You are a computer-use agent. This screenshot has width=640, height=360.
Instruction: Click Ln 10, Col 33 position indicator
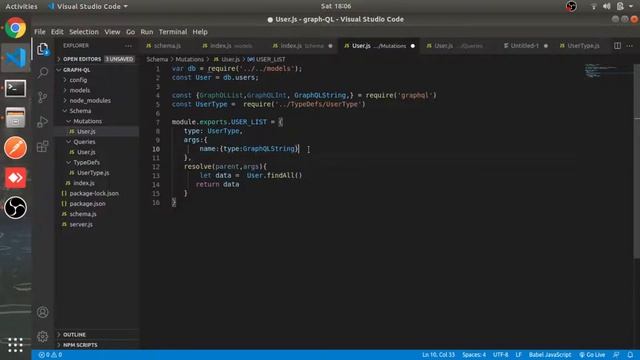coord(438,355)
